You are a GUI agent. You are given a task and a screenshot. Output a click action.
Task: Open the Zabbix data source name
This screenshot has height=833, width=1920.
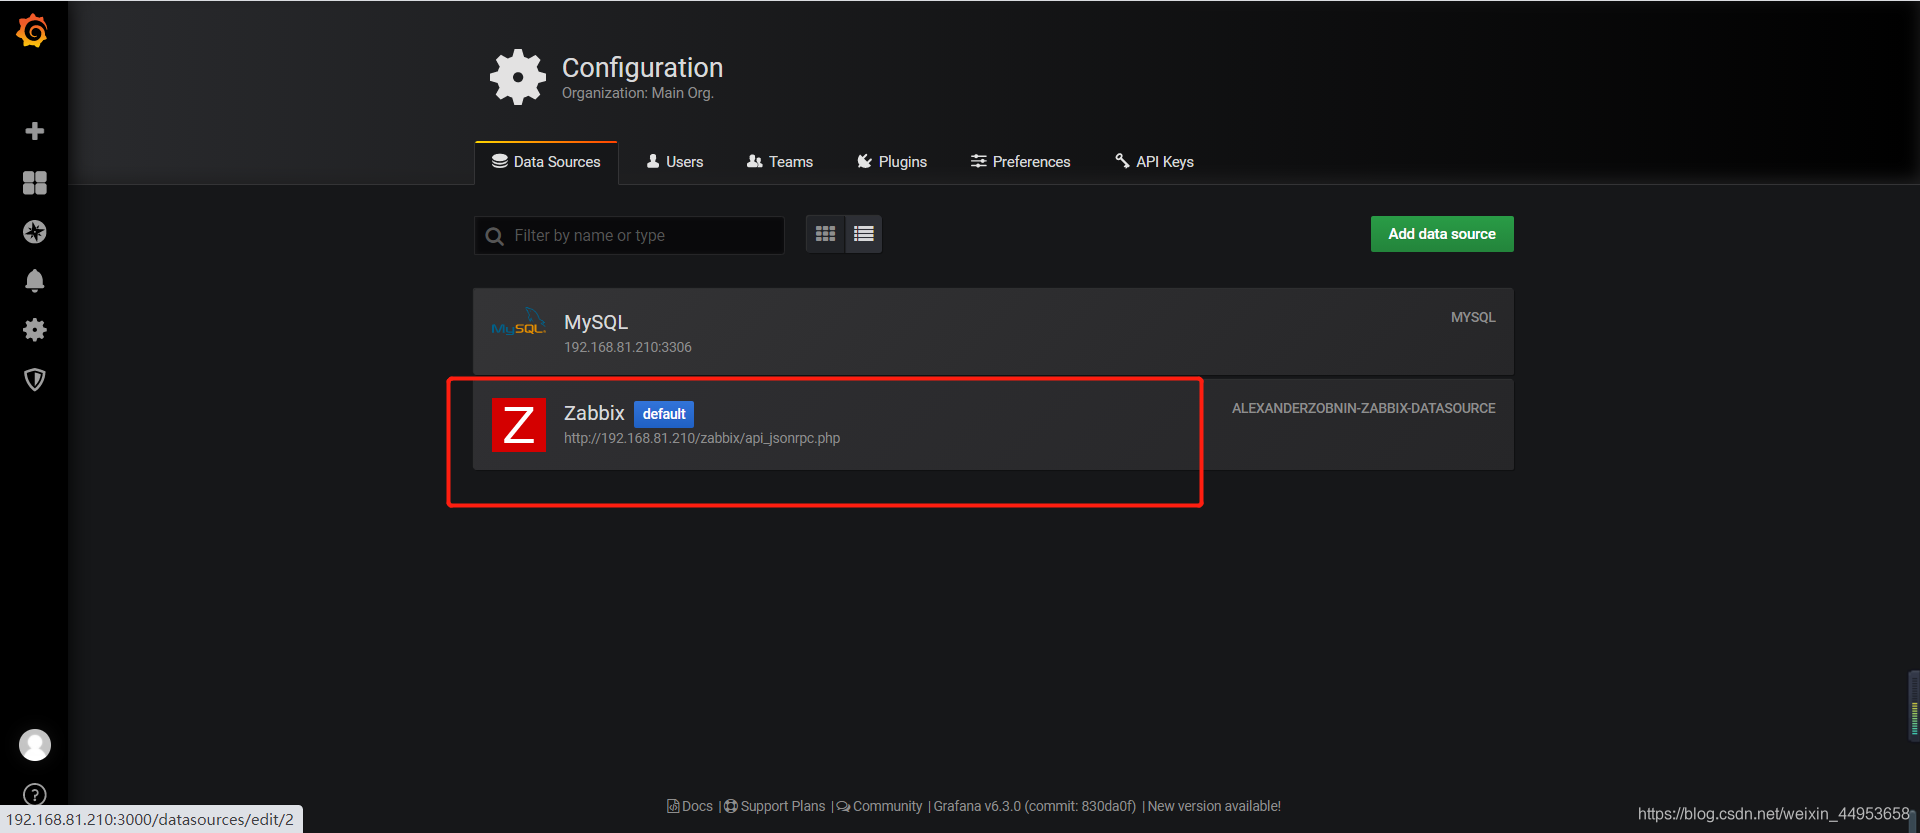click(594, 413)
